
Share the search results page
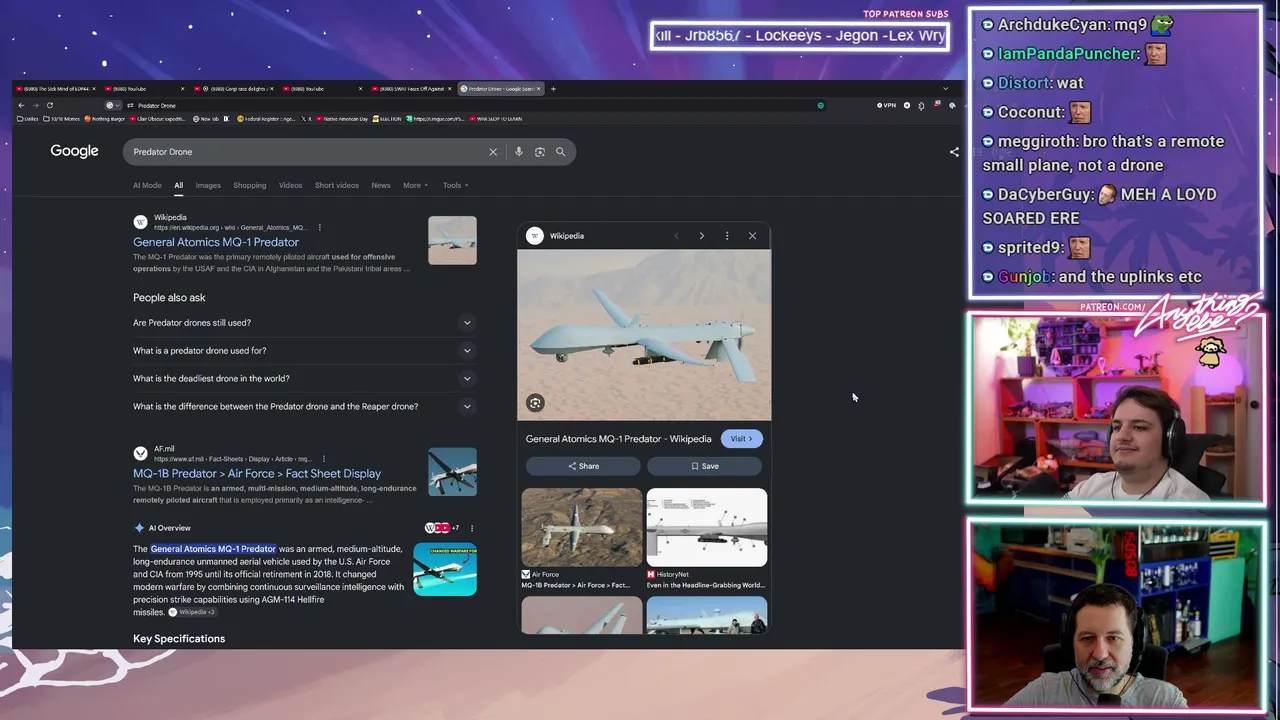954,152
